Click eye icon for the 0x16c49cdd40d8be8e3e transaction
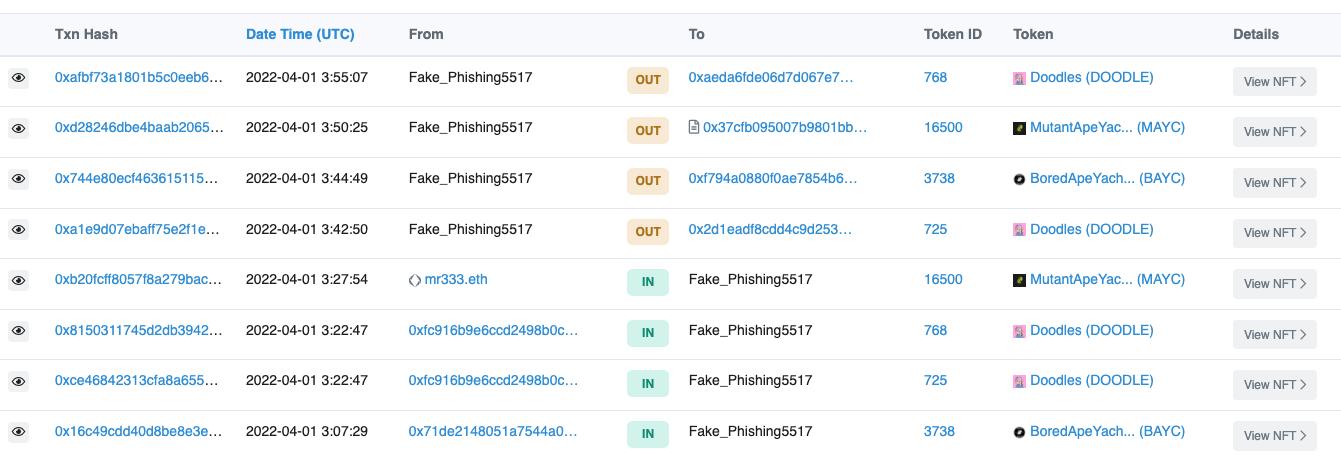 (x=18, y=432)
